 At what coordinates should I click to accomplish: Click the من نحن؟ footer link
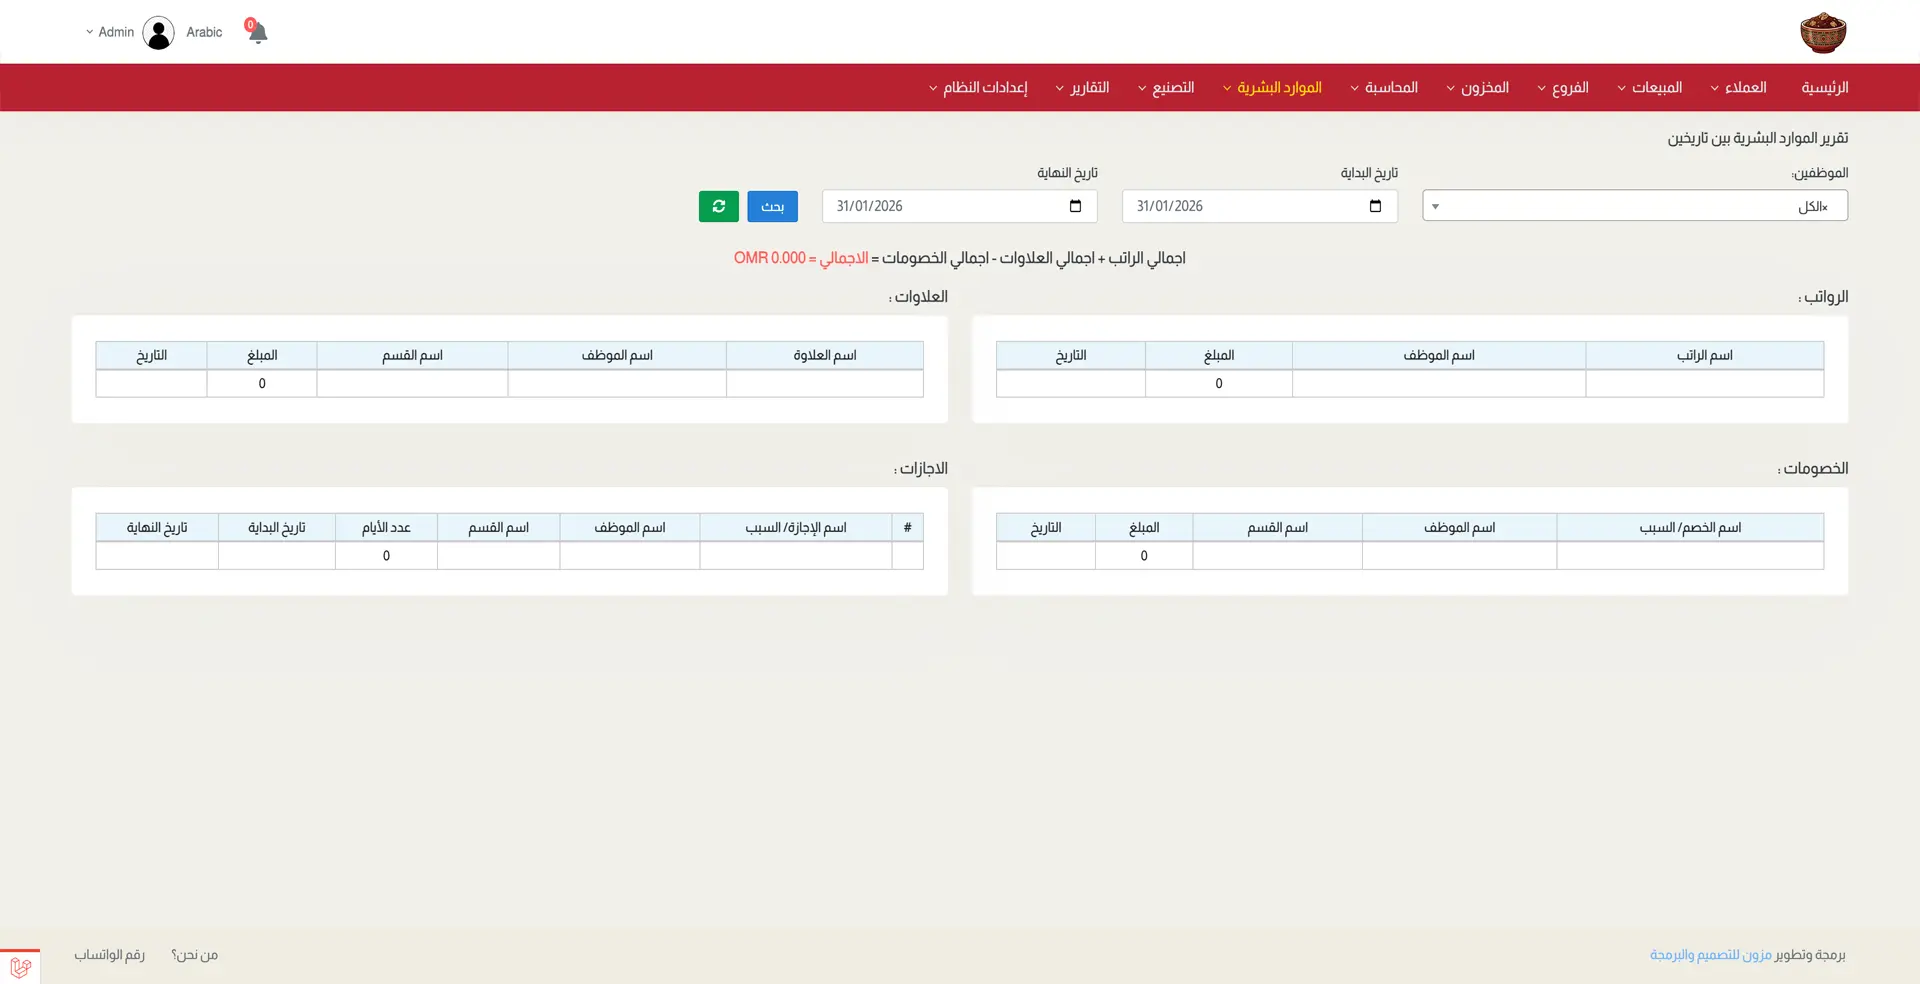coord(194,955)
